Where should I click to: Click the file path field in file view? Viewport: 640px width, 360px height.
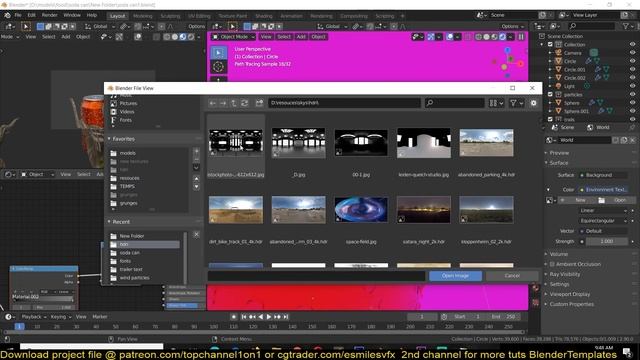tap(344, 103)
